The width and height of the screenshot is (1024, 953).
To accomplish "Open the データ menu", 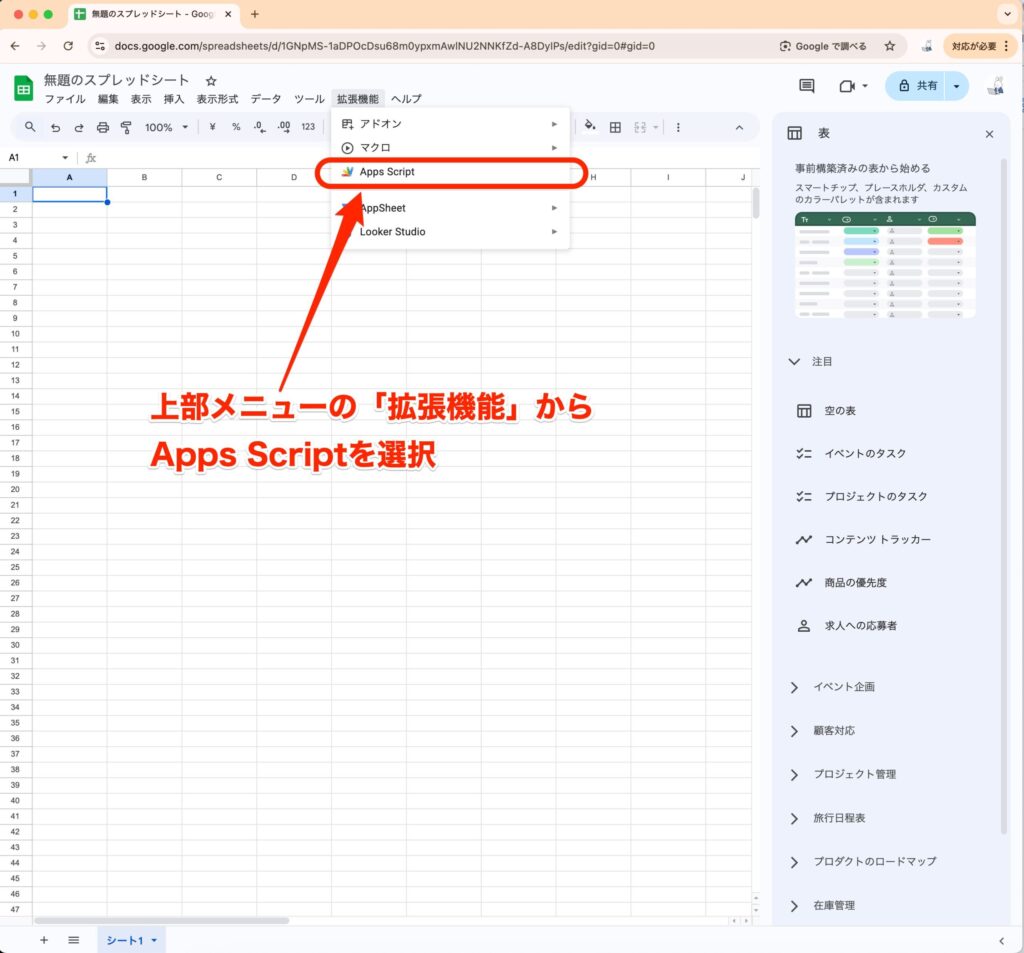I will click(266, 99).
